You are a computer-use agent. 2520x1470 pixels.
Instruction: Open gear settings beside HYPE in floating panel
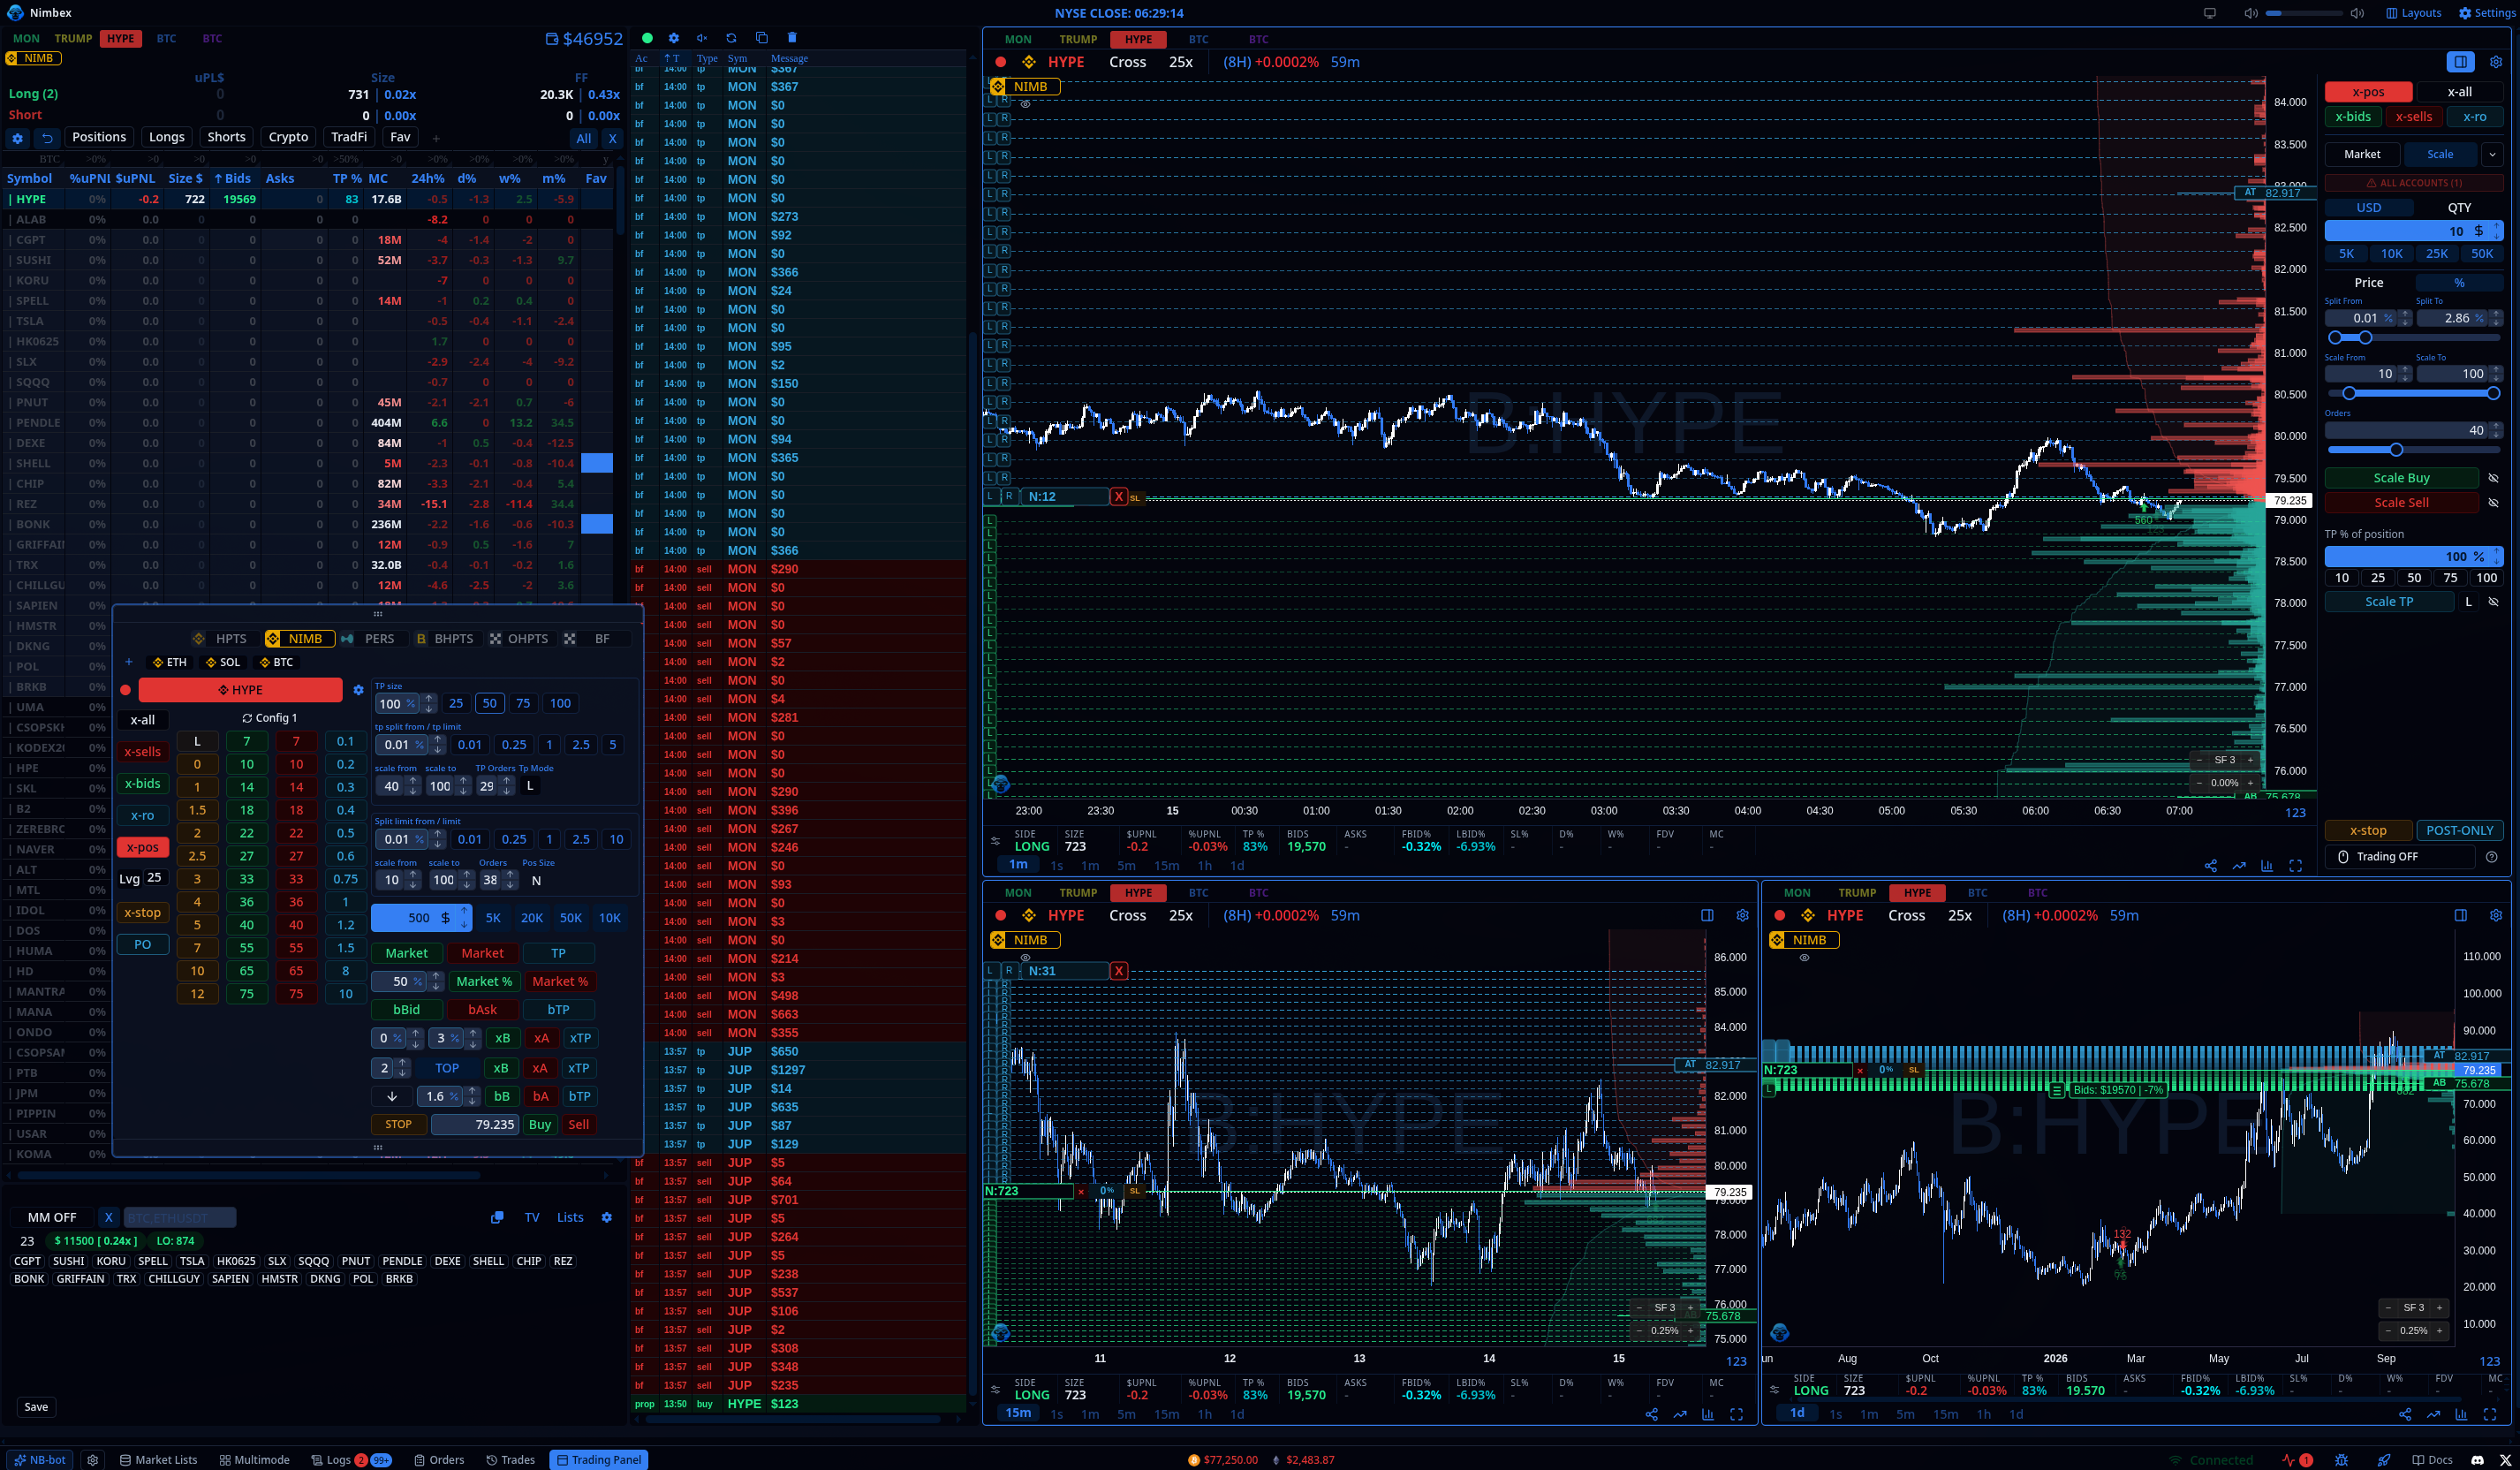358,690
